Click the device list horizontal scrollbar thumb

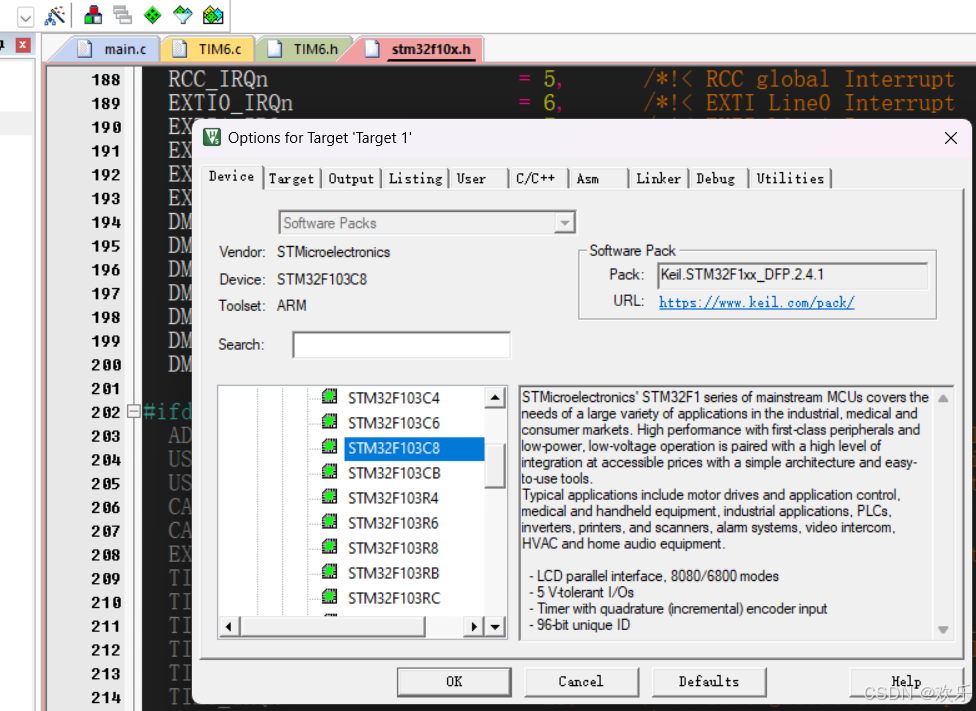[x=332, y=626]
